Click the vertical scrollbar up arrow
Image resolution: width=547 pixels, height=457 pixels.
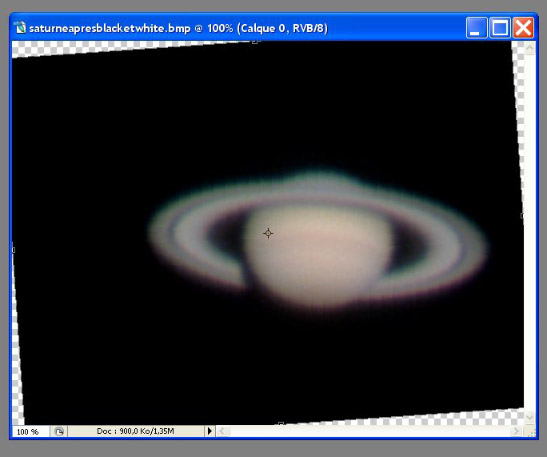(x=530, y=48)
